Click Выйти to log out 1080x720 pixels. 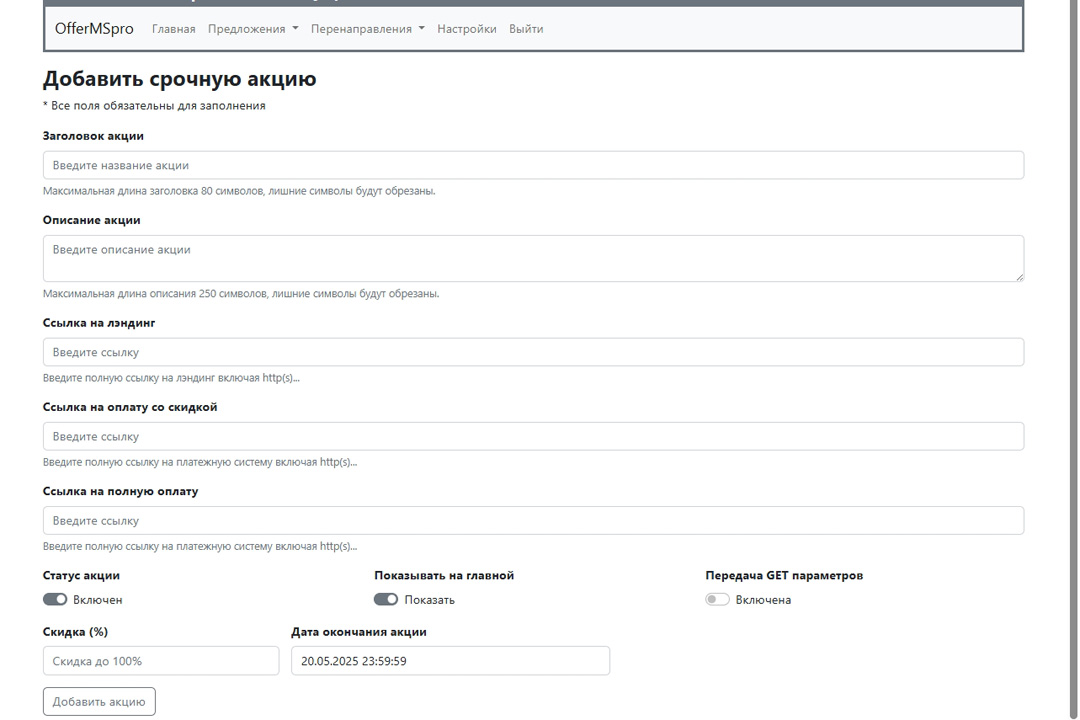pyautogui.click(x=526, y=29)
